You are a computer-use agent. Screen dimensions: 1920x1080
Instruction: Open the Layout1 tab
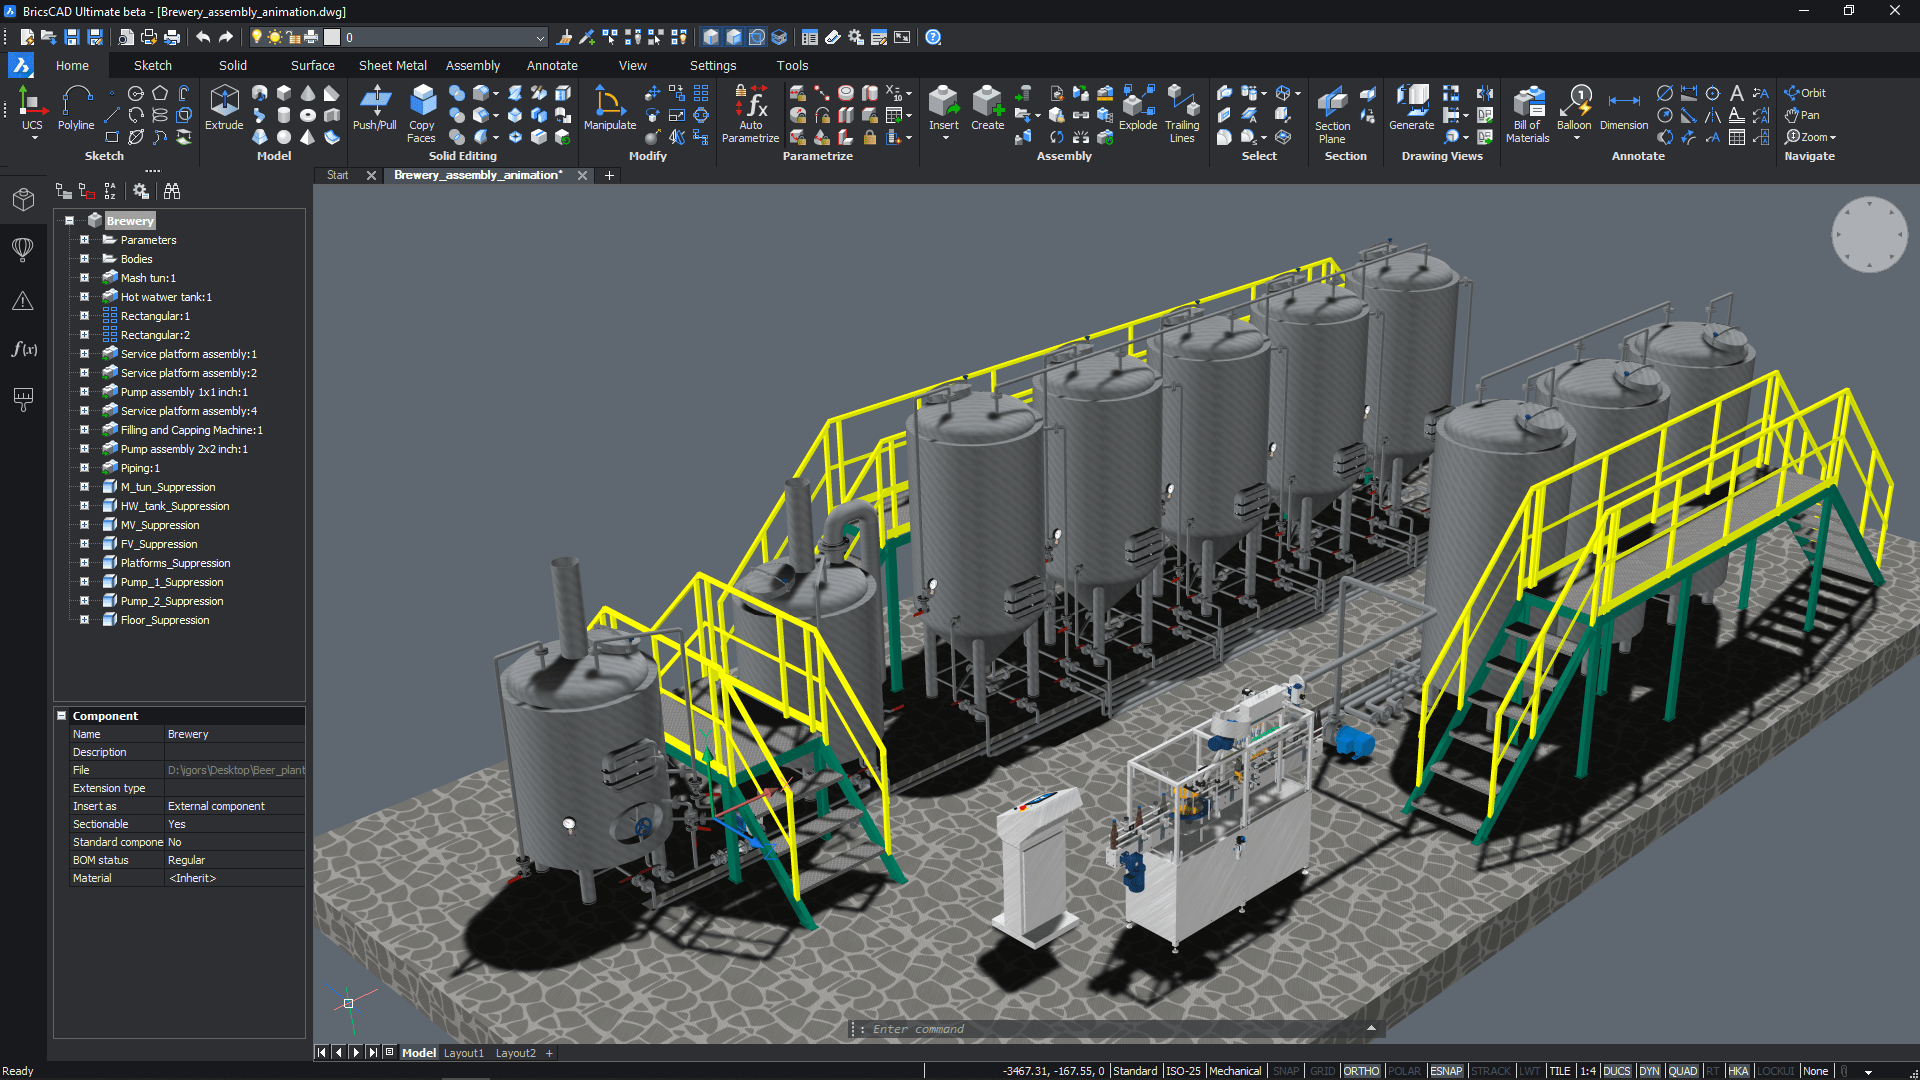[x=464, y=1052]
